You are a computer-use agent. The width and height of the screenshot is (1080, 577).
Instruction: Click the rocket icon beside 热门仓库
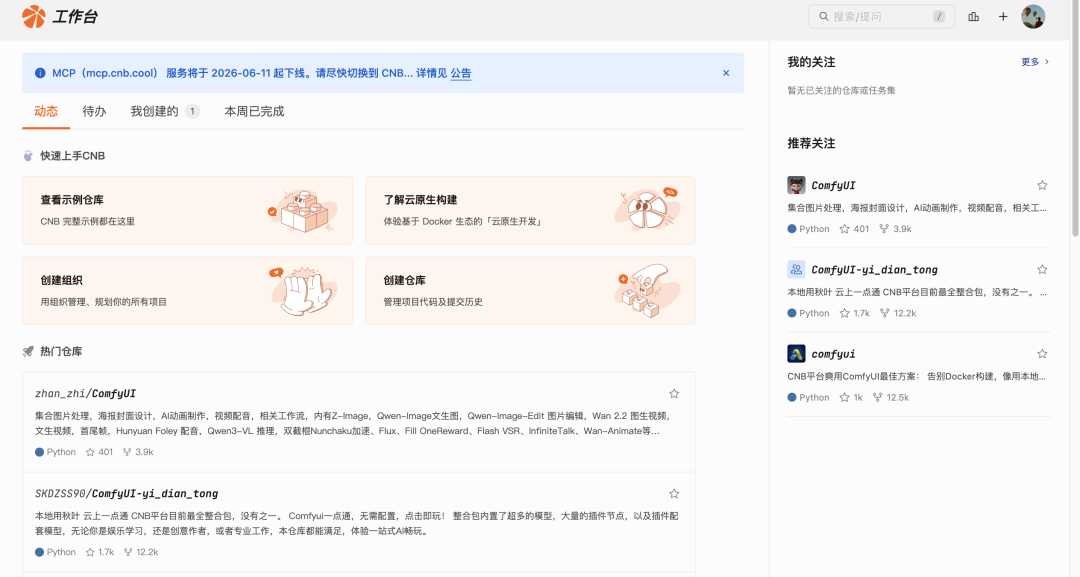tap(28, 351)
